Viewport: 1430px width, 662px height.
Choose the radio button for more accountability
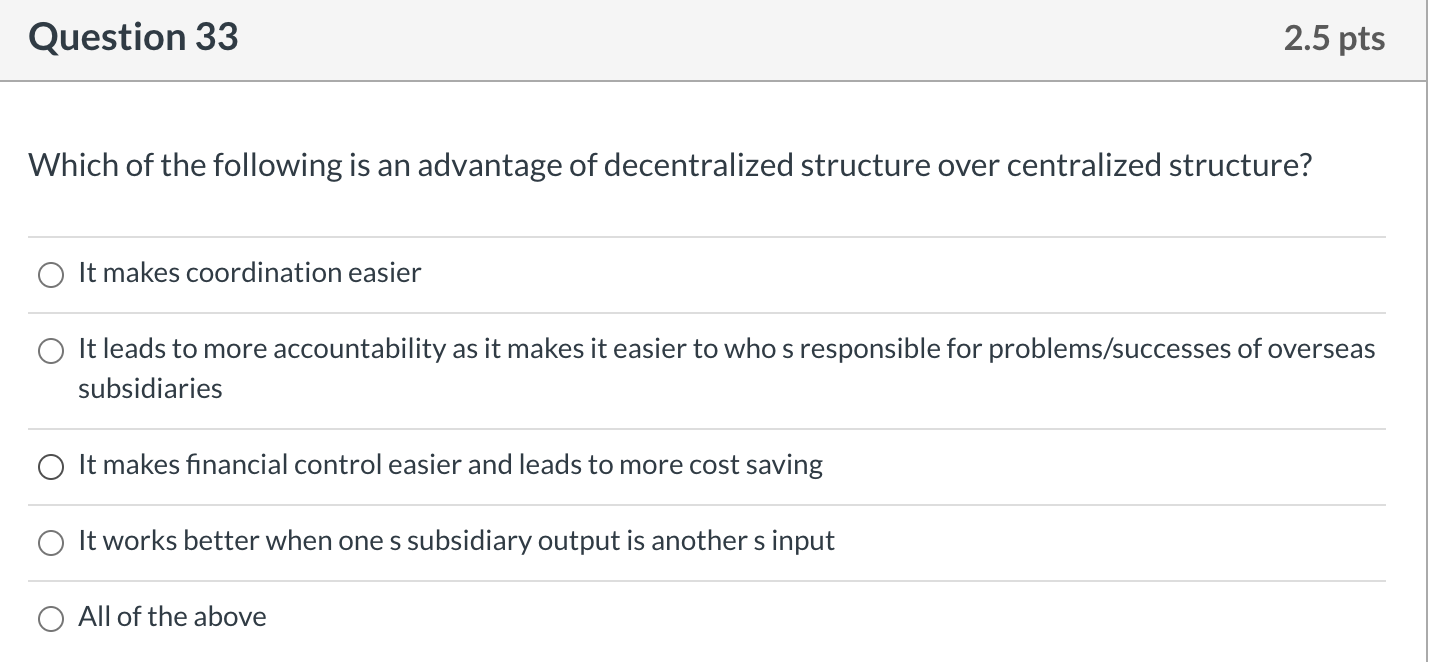coord(51,351)
